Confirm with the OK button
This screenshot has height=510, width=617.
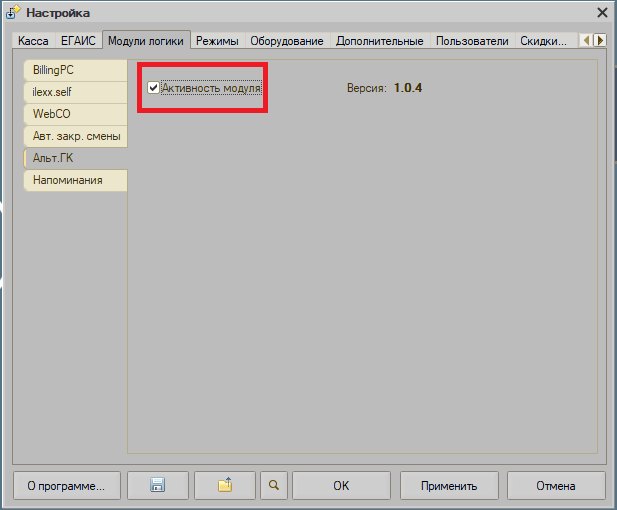coord(341,485)
